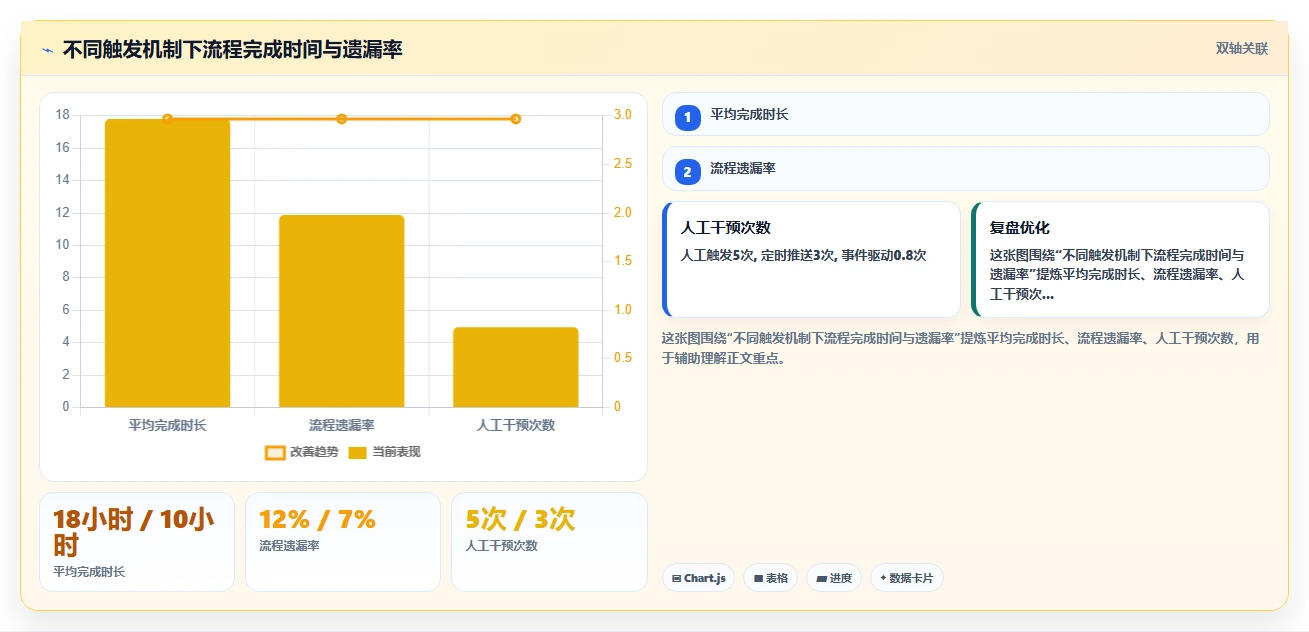Click the trend line point above 流程遗漏率
Image resolution: width=1309 pixels, height=632 pixels.
coord(342,119)
